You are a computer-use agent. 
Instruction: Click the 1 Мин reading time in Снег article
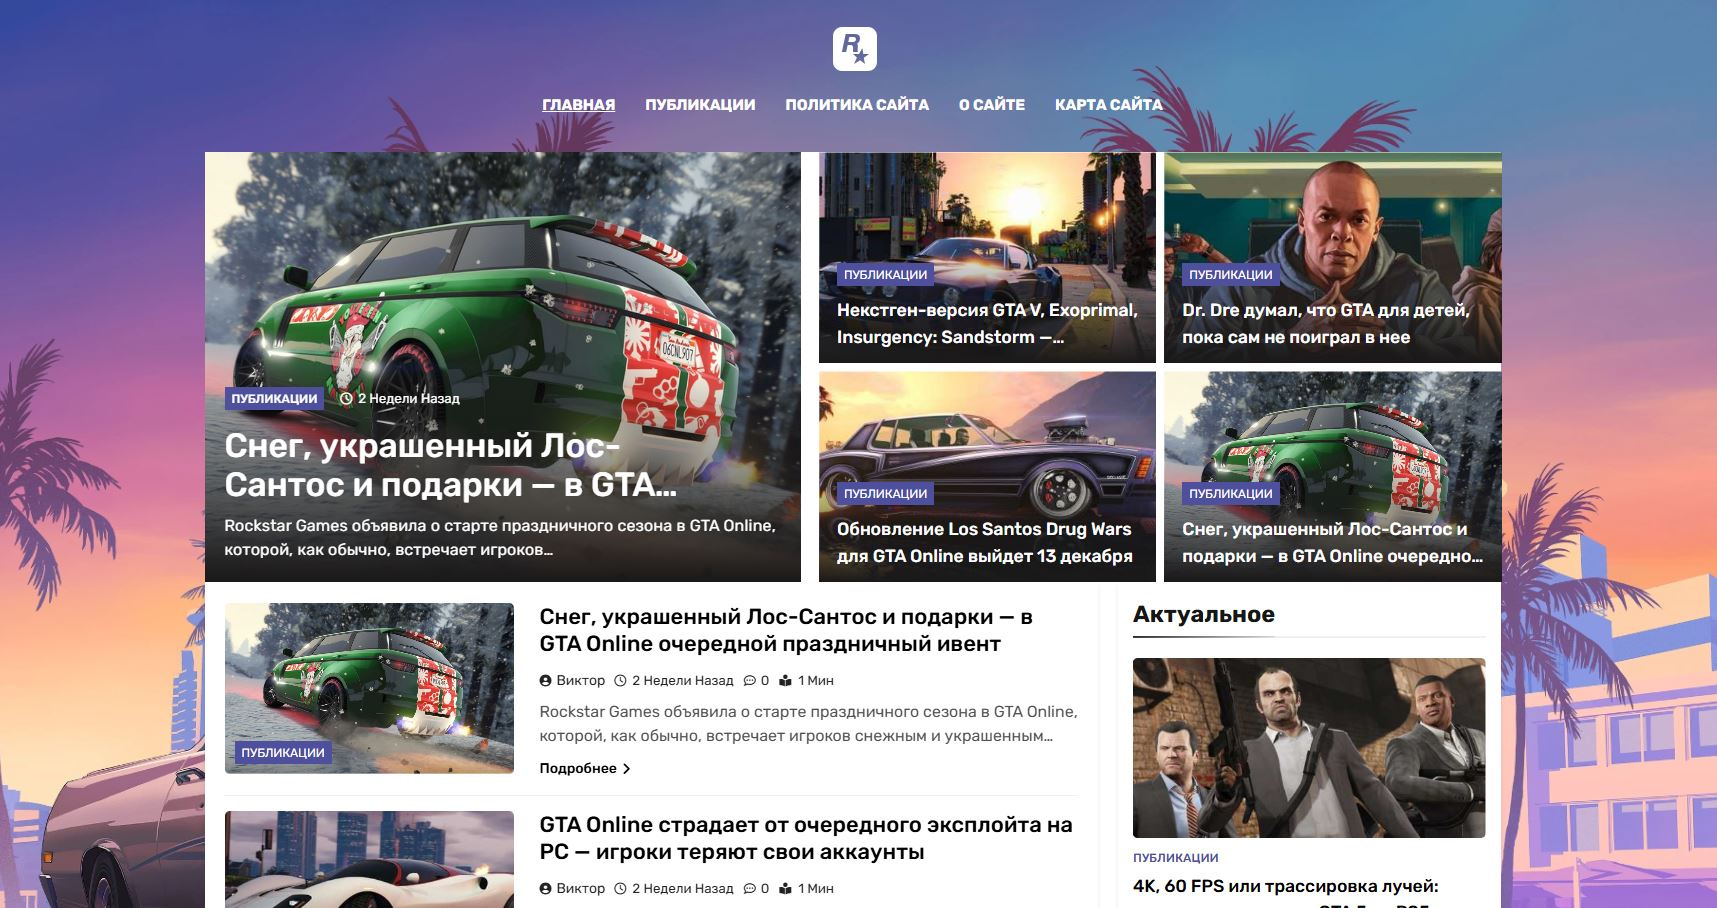(x=816, y=681)
